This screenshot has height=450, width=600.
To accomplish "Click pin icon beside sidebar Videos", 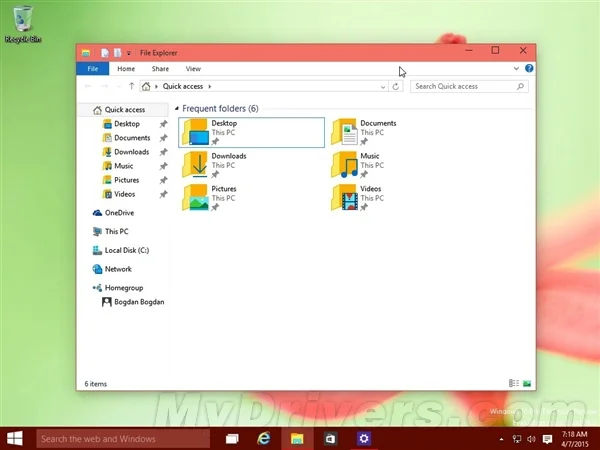I will (163, 194).
